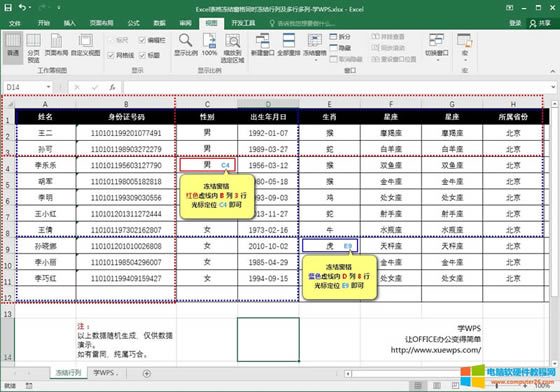Switch to the 开始 Home tab

coord(44,23)
